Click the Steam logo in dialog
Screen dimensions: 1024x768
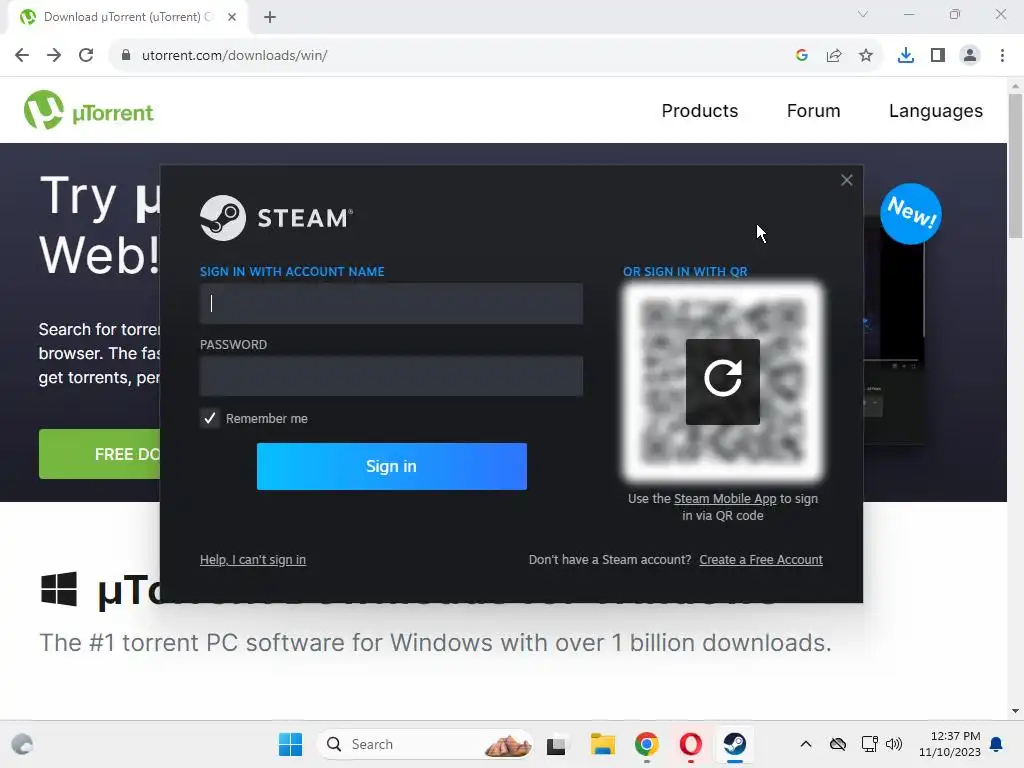click(x=276, y=218)
